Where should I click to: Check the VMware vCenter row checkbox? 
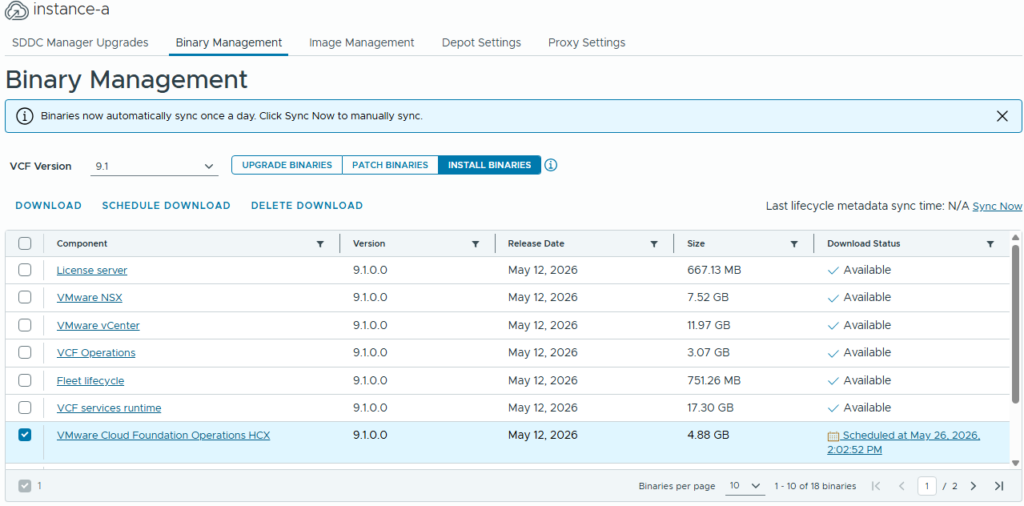[x=24, y=324]
